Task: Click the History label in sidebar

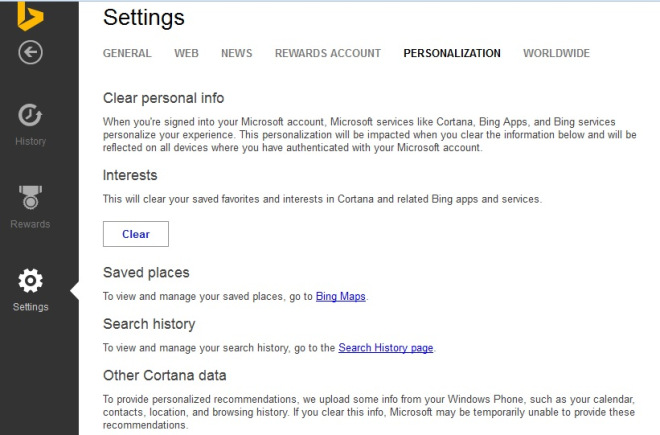Action: [x=30, y=141]
